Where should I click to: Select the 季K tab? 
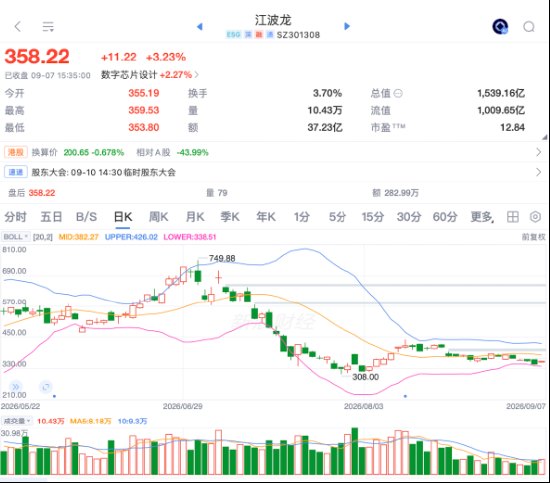230,217
